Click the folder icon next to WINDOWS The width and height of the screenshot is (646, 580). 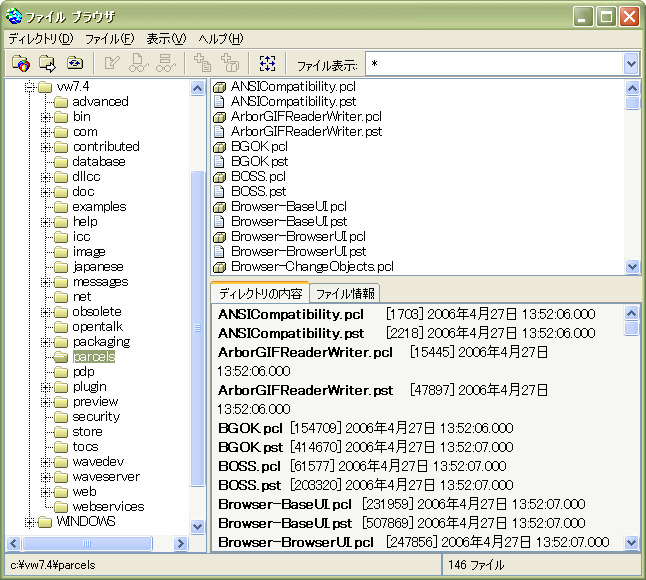click(x=44, y=522)
